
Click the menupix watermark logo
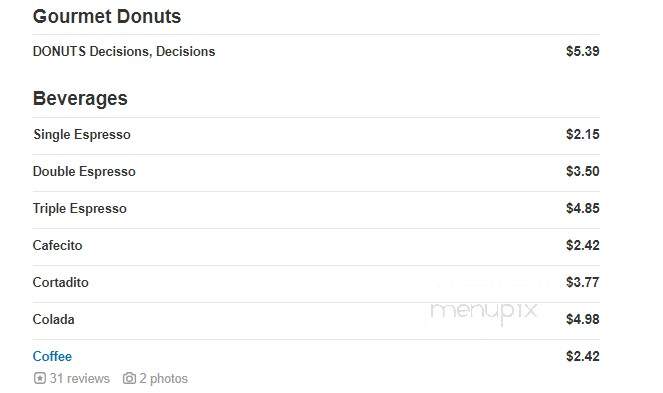[x=483, y=312]
